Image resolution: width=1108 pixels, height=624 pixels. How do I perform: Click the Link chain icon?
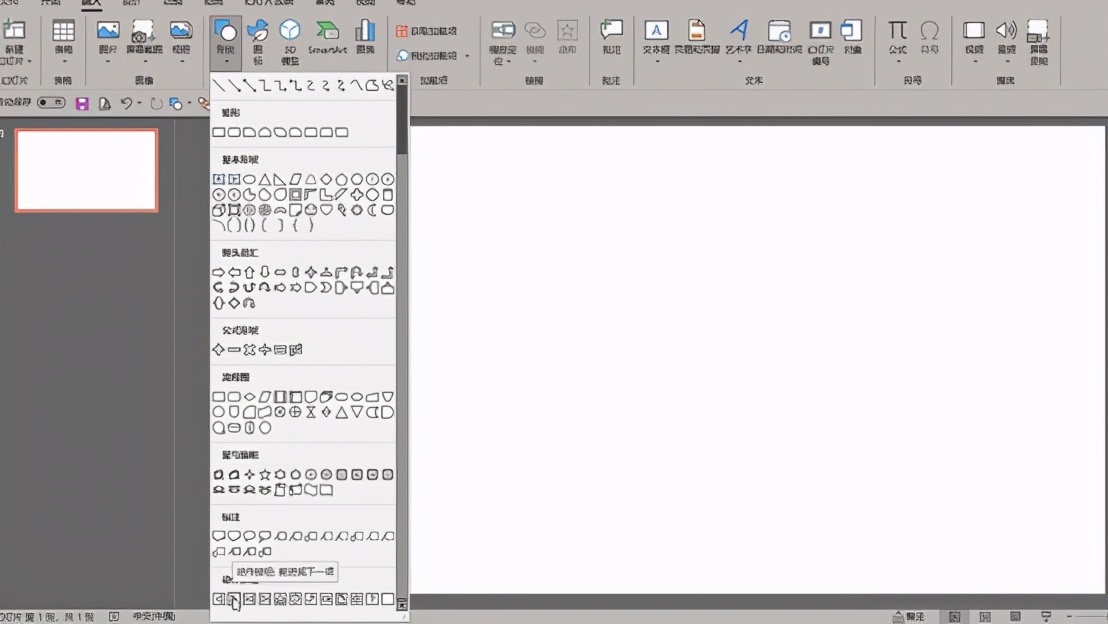click(535, 30)
